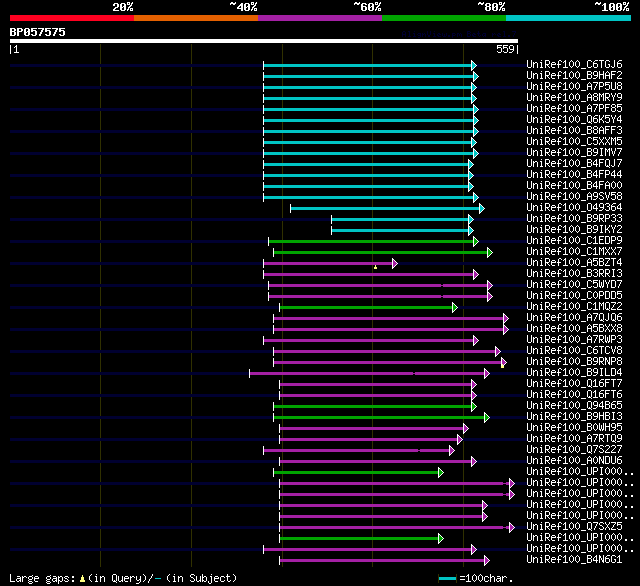Viewport: 640px width, 586px height.
Task: Click UniRef100_B4FP44 label
Action: [x=574, y=175]
